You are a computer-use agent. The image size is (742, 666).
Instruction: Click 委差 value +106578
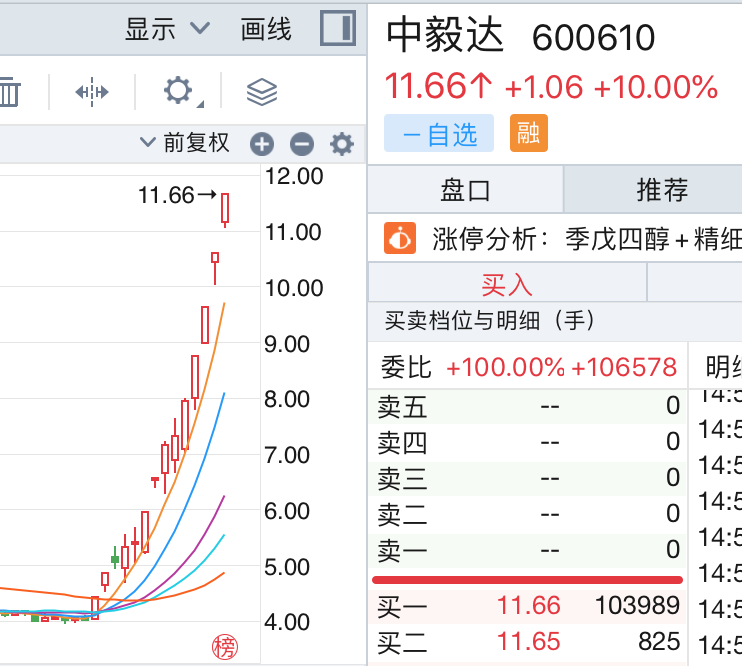click(624, 367)
